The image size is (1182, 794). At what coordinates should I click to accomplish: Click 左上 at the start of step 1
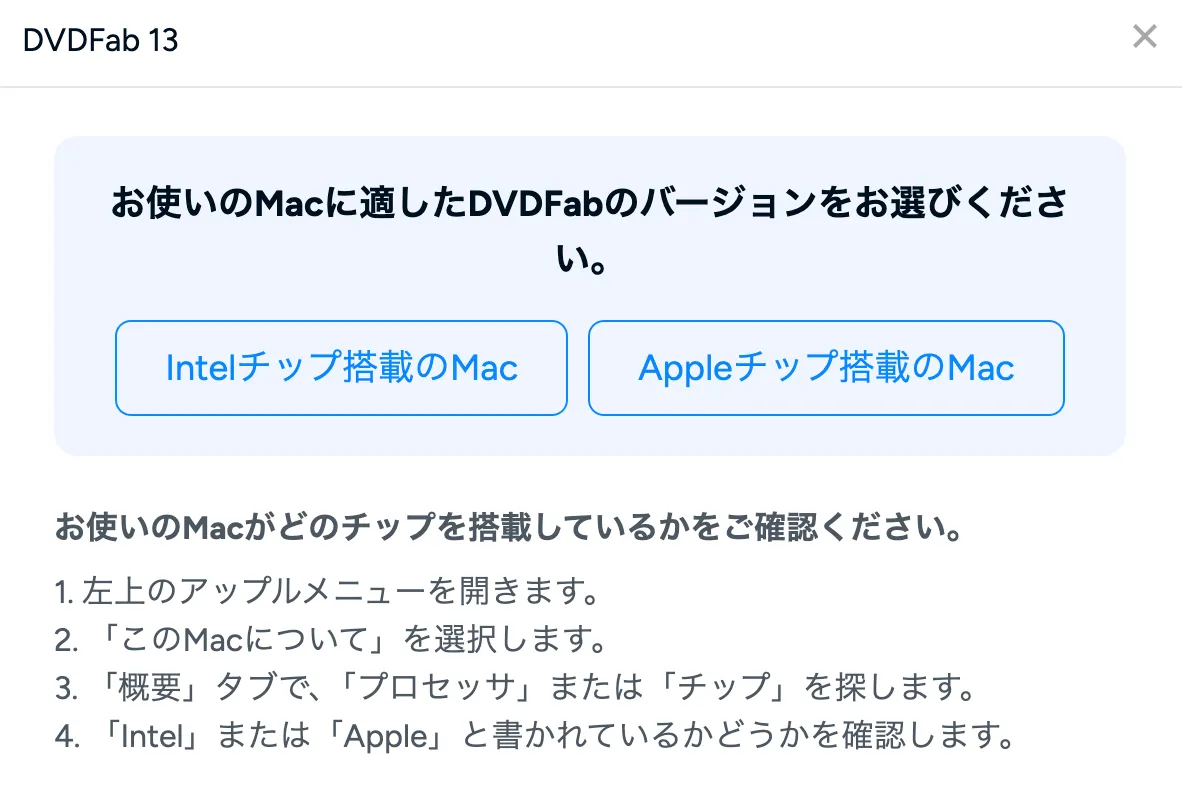(105, 592)
